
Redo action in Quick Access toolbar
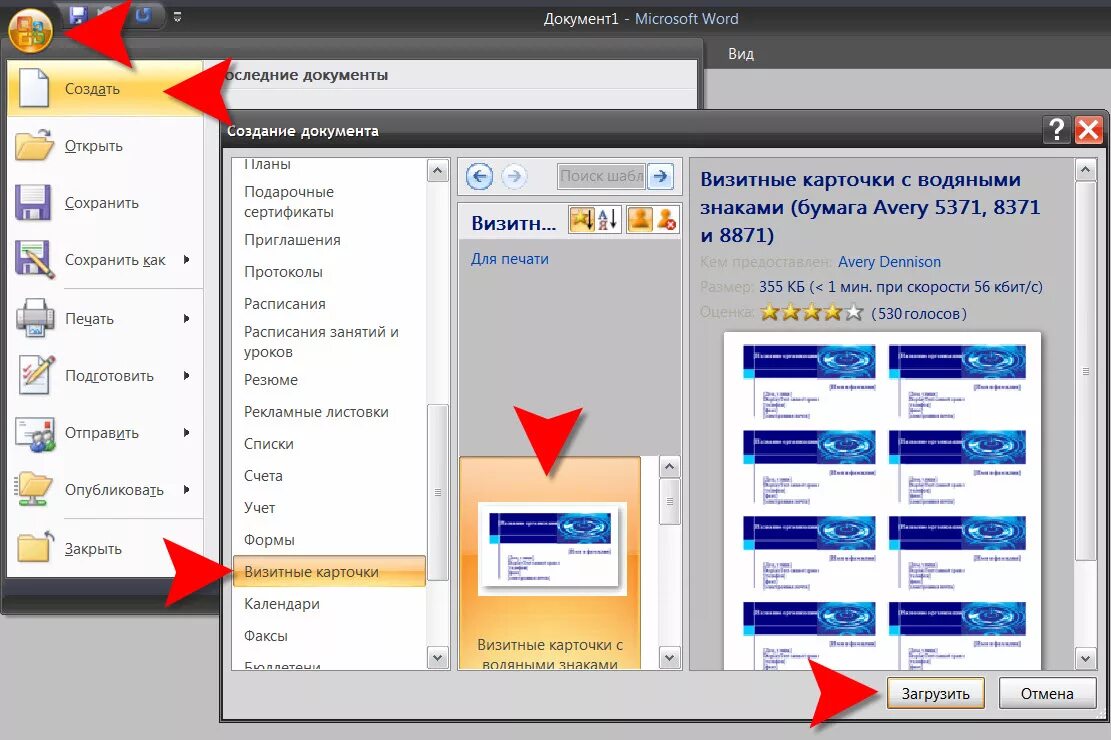[x=143, y=14]
